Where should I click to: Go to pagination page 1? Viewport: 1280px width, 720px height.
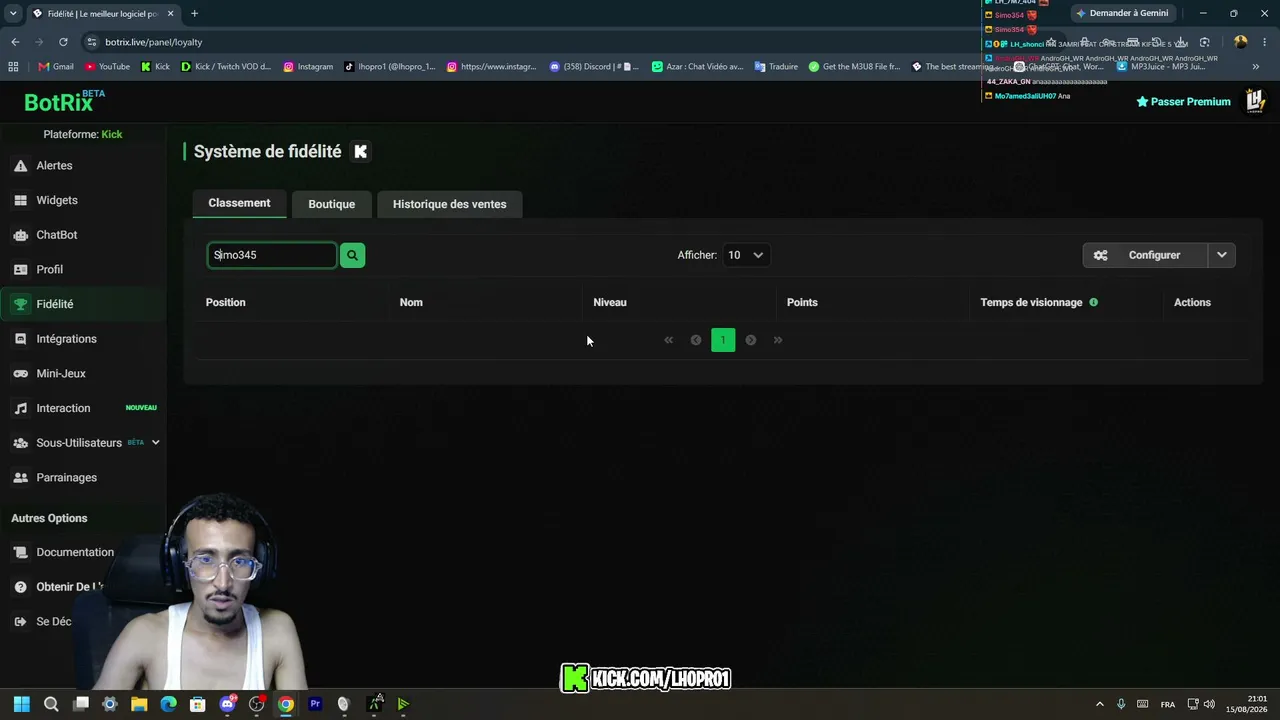click(723, 340)
